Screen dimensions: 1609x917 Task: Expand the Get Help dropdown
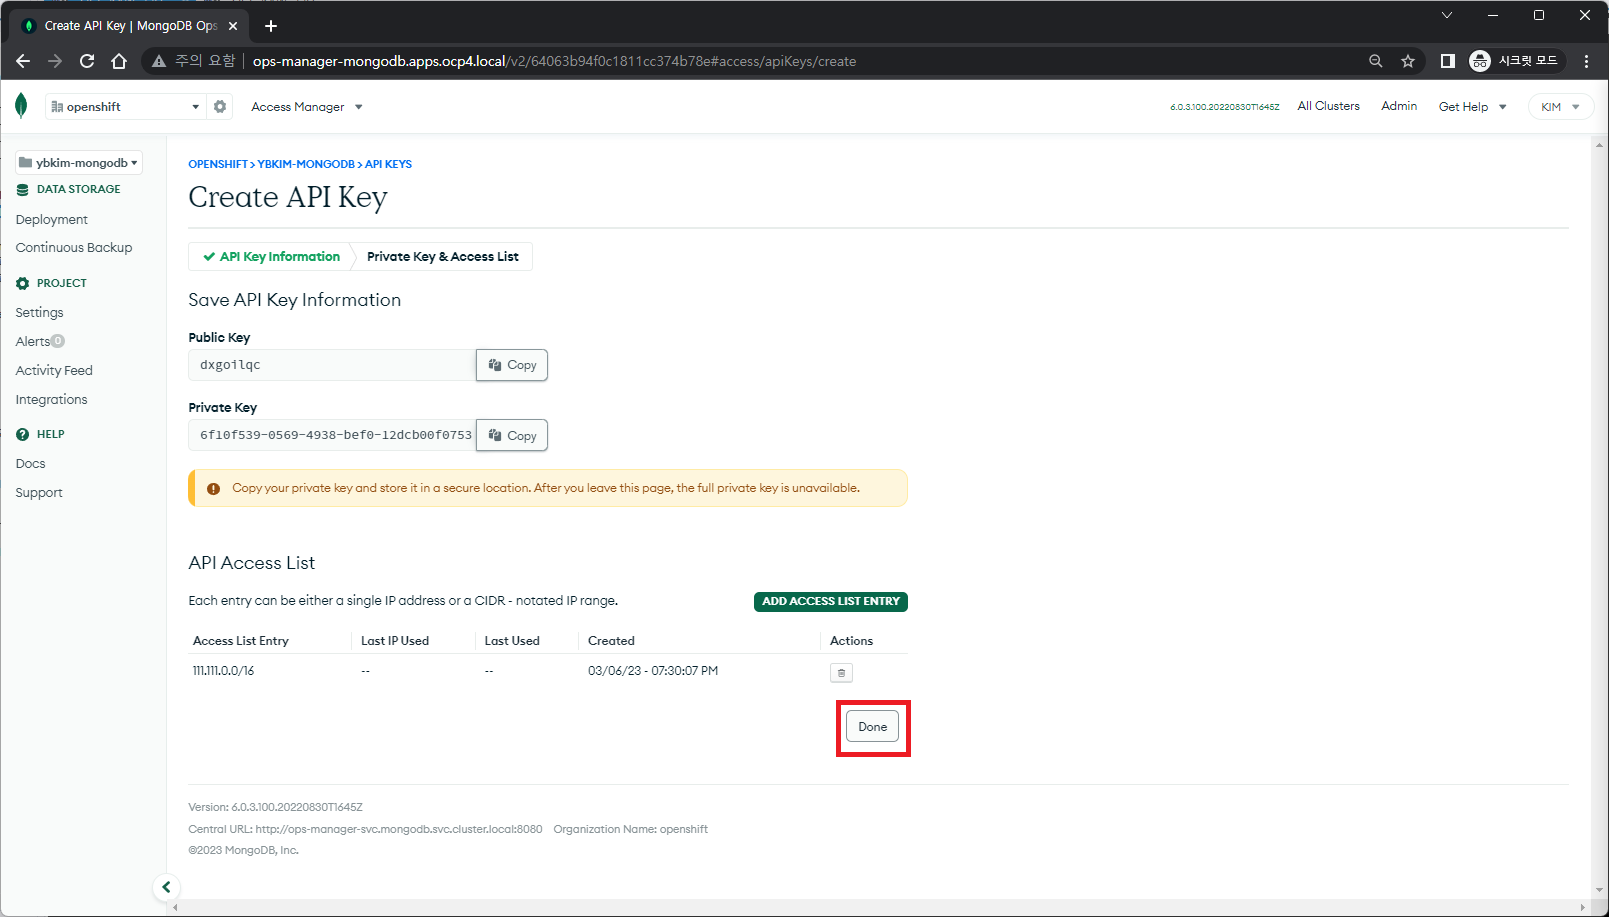tap(1472, 107)
